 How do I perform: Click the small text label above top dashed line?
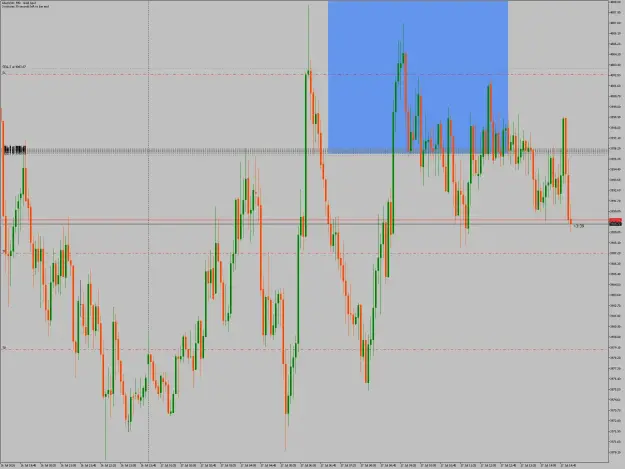pos(14,67)
